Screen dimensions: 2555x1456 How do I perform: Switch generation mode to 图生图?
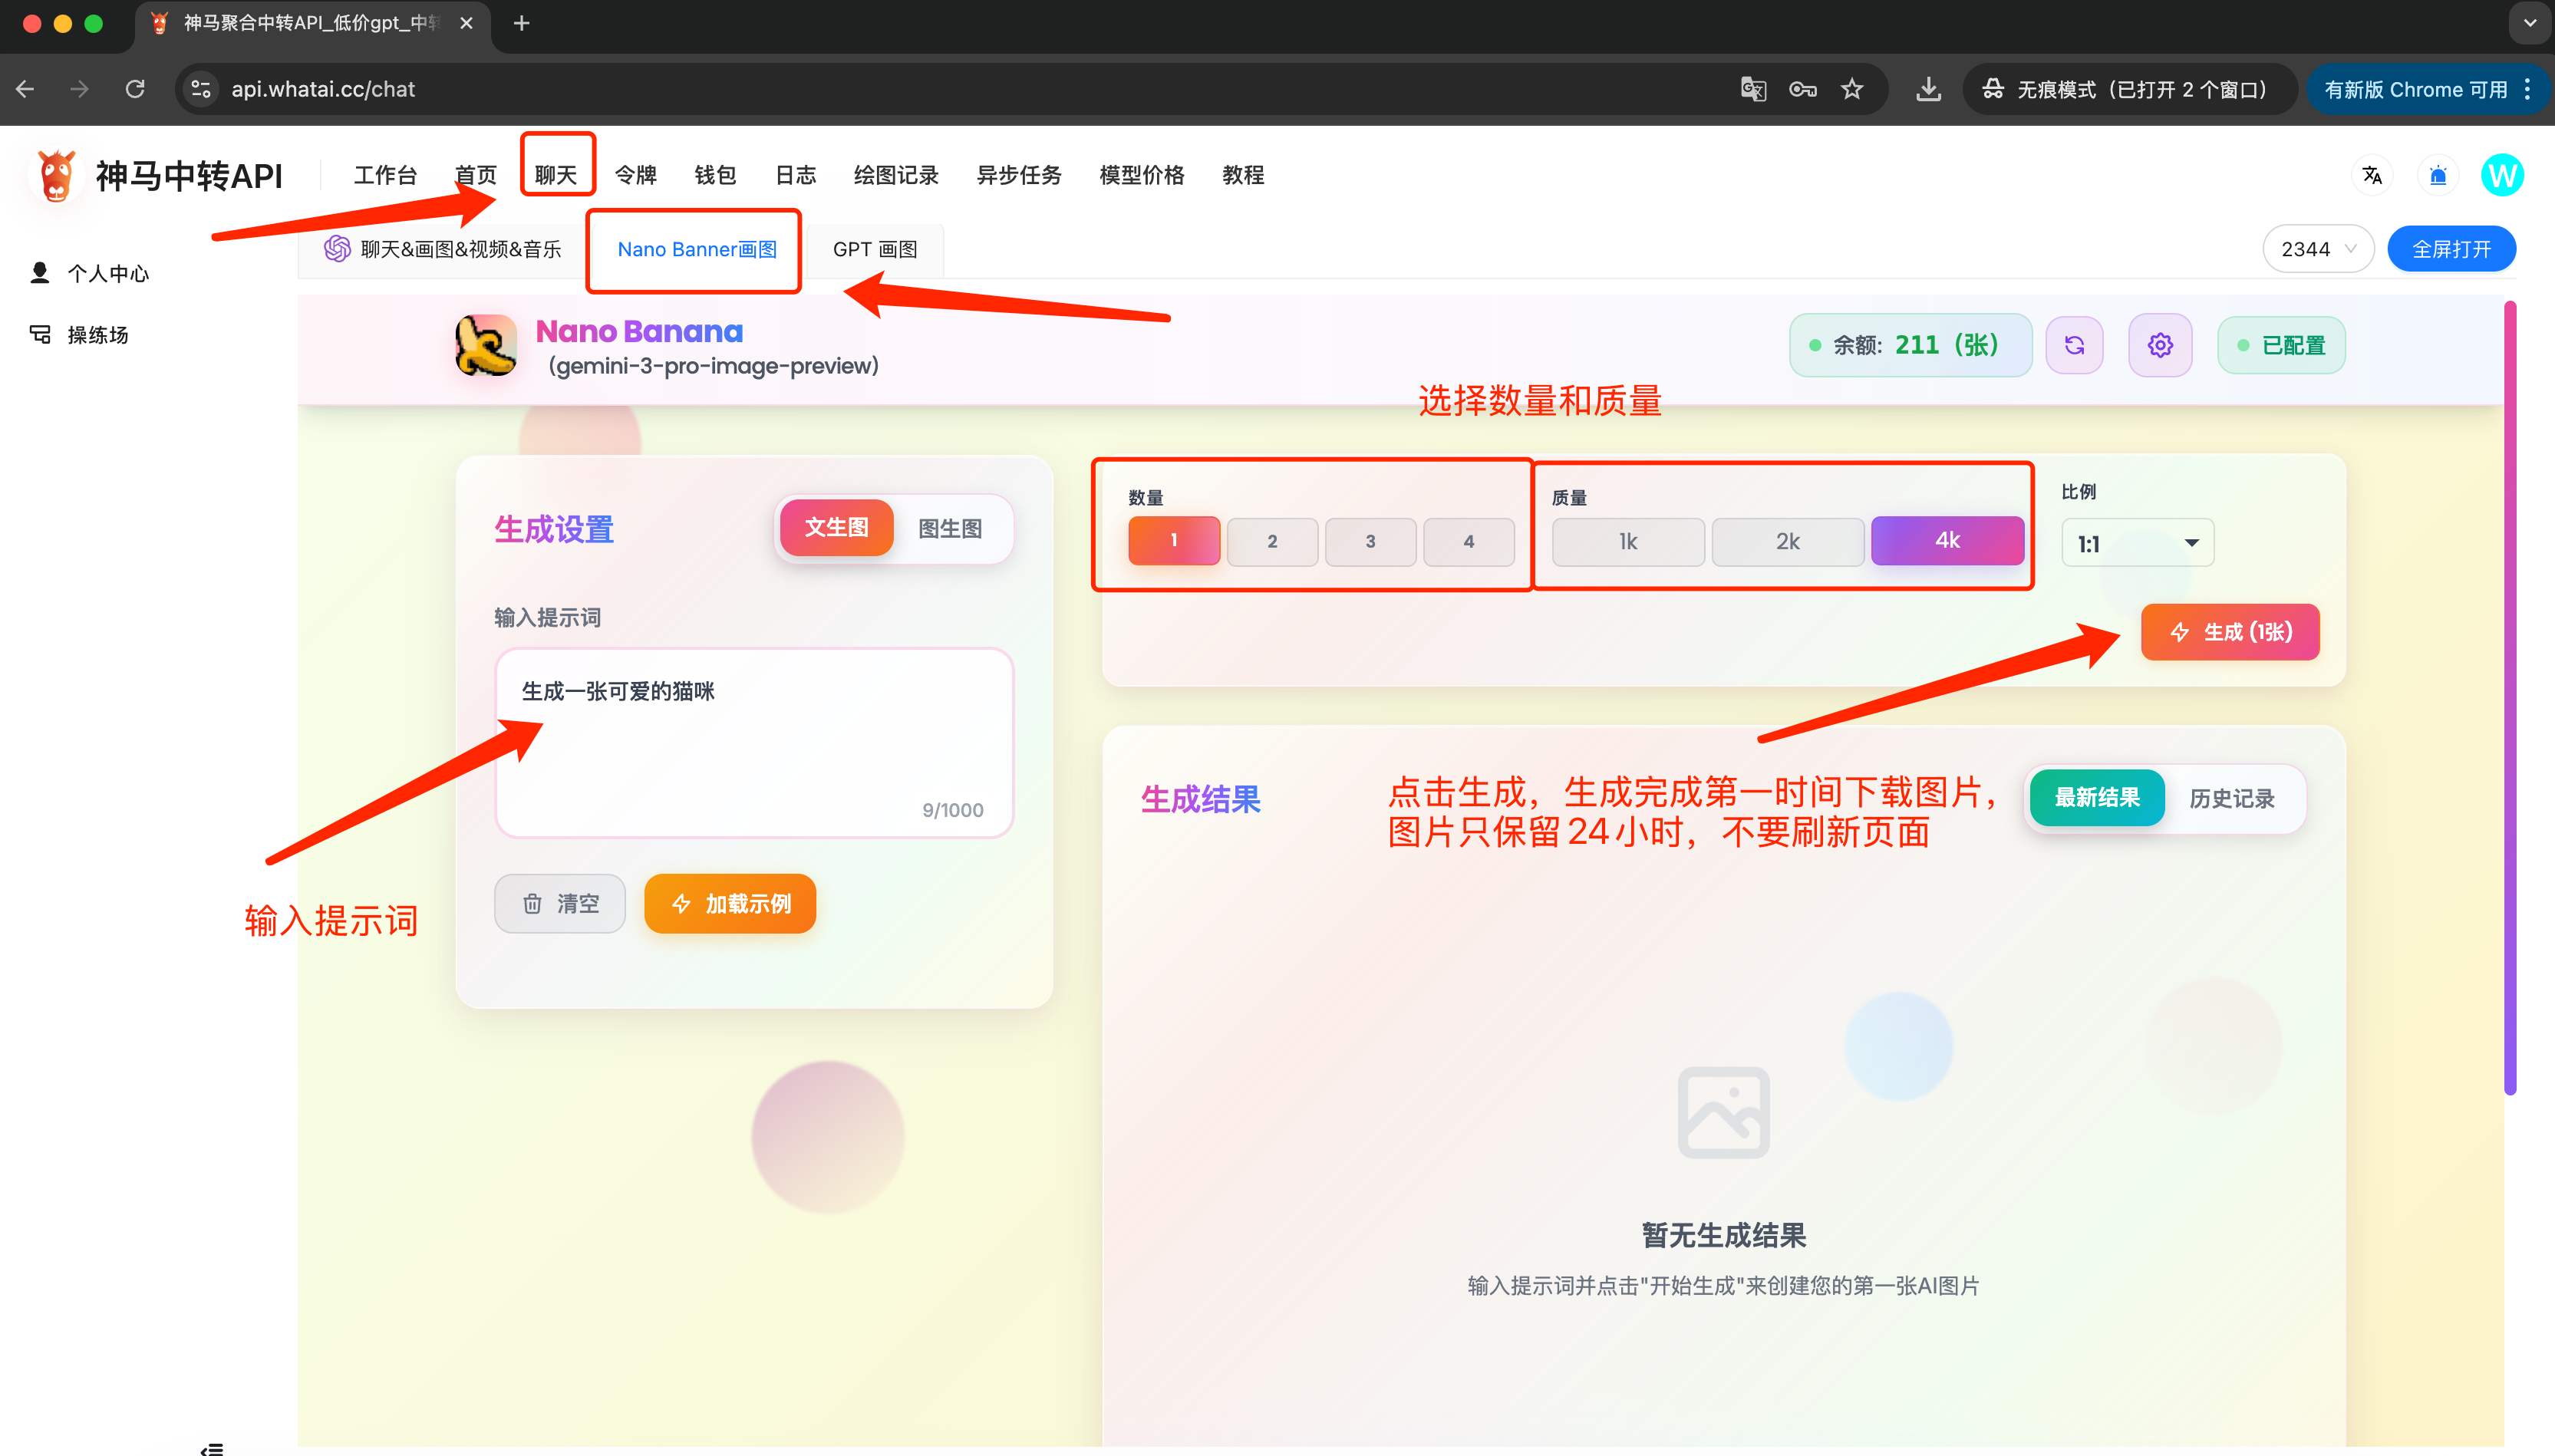[x=950, y=528]
